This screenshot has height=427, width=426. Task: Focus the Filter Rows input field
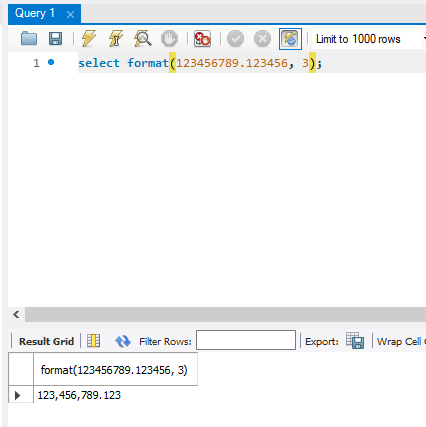246,340
